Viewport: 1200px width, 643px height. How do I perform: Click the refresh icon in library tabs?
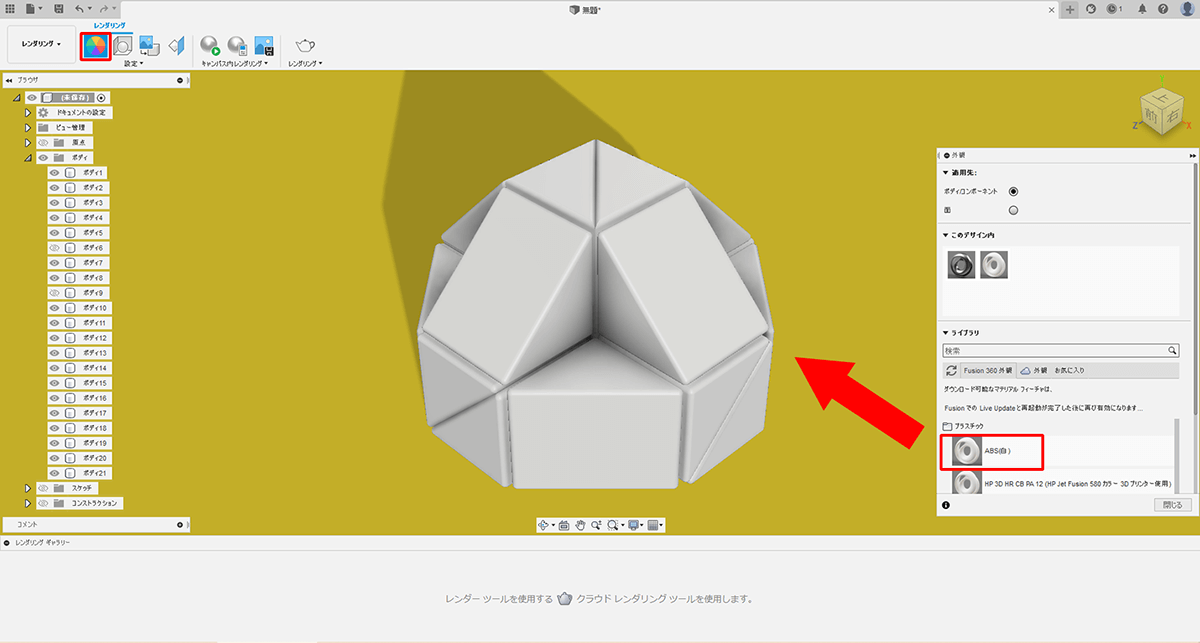[x=951, y=370]
